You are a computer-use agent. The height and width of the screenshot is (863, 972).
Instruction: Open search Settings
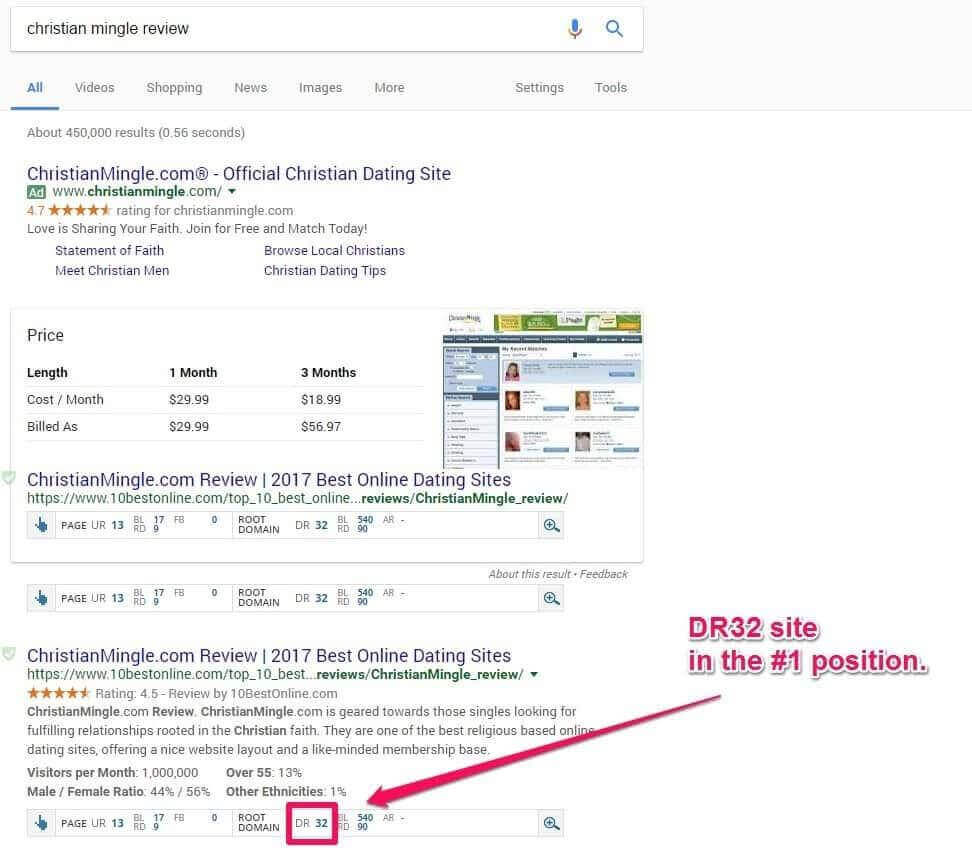pos(539,87)
